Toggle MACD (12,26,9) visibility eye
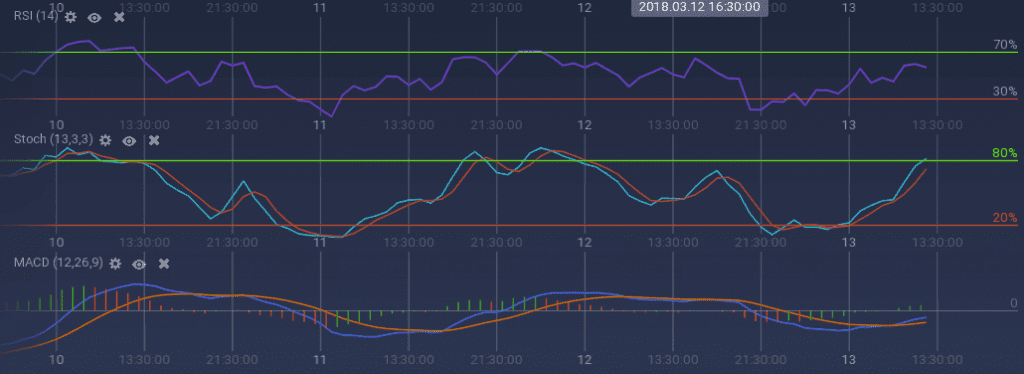Image resolution: width=1024 pixels, height=374 pixels. coord(139,264)
